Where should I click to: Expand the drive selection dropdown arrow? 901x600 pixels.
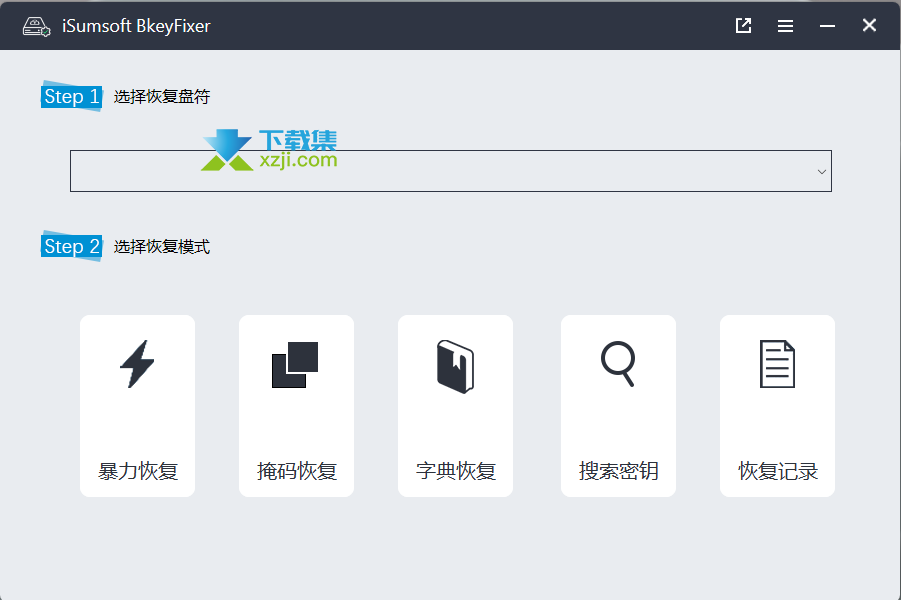[x=822, y=171]
